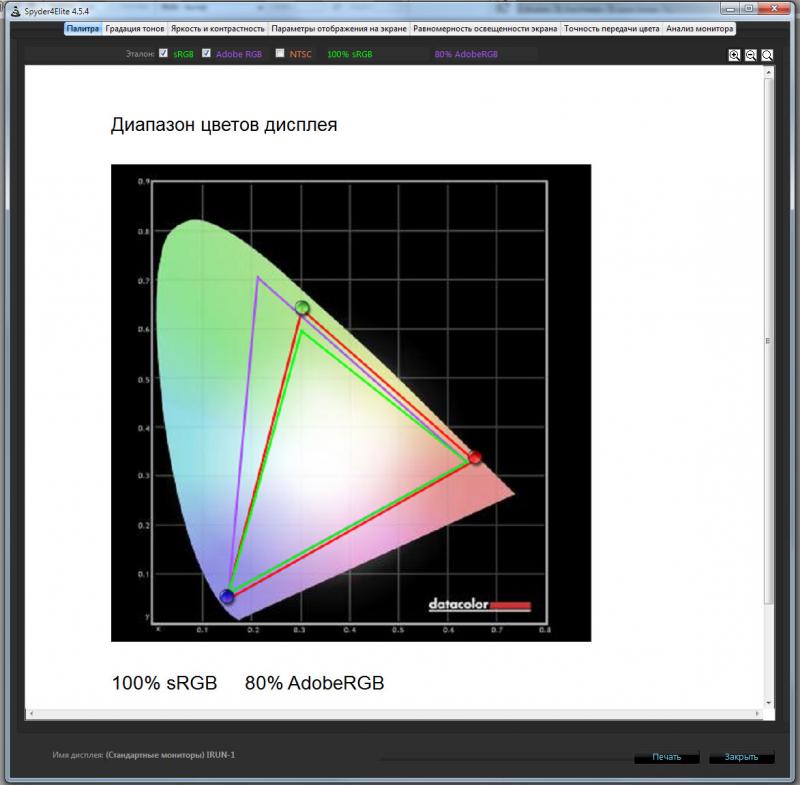The height and width of the screenshot is (785, 800).
Task: Select the Палитра tab
Action: pos(83,29)
